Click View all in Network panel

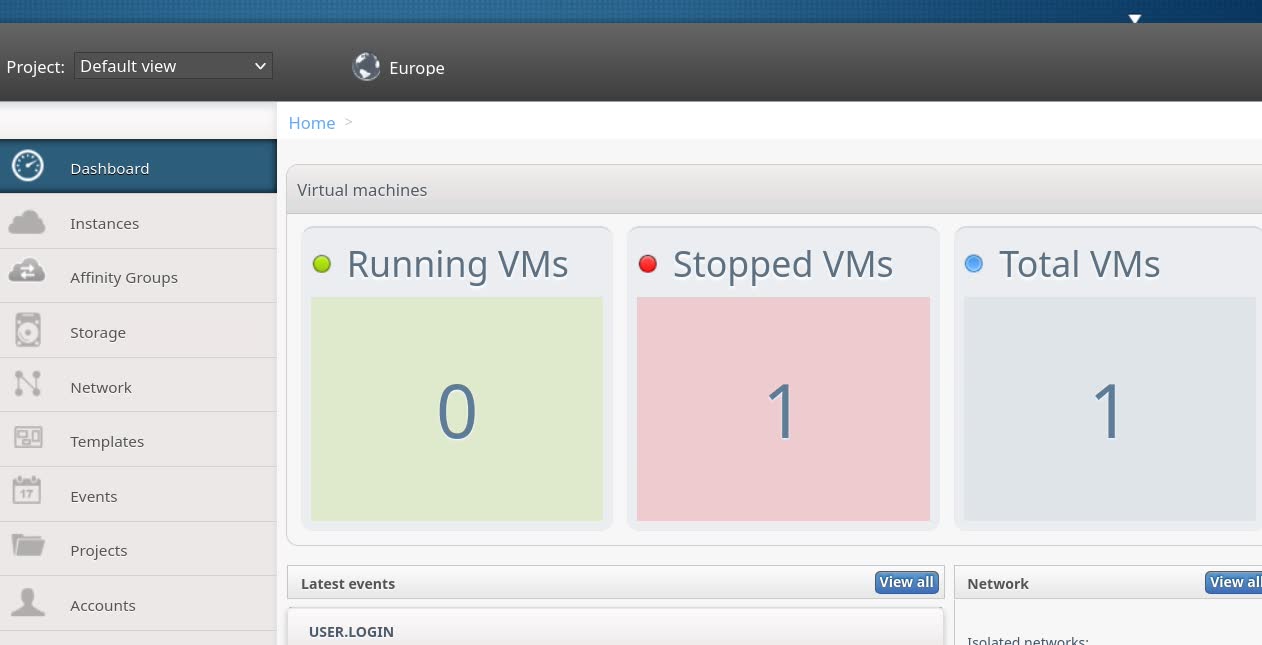1233,583
